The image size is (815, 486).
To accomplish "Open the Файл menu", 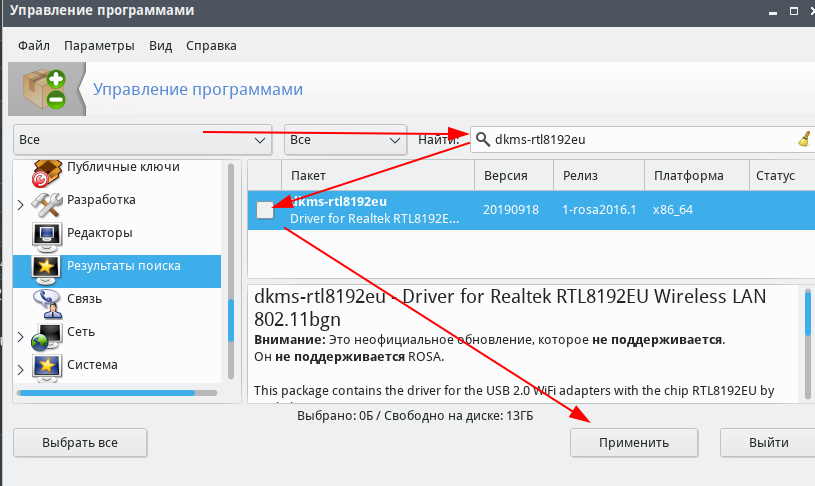I will pos(34,46).
